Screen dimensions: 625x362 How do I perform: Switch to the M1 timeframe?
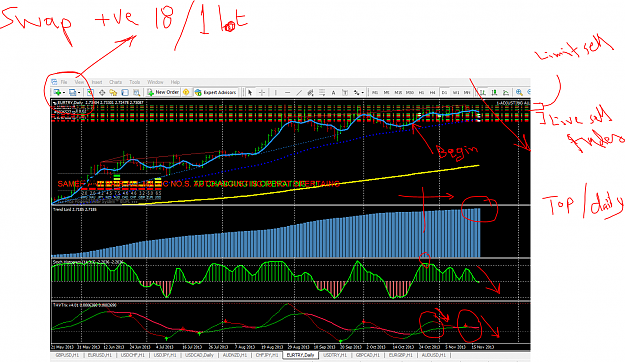click(375, 92)
